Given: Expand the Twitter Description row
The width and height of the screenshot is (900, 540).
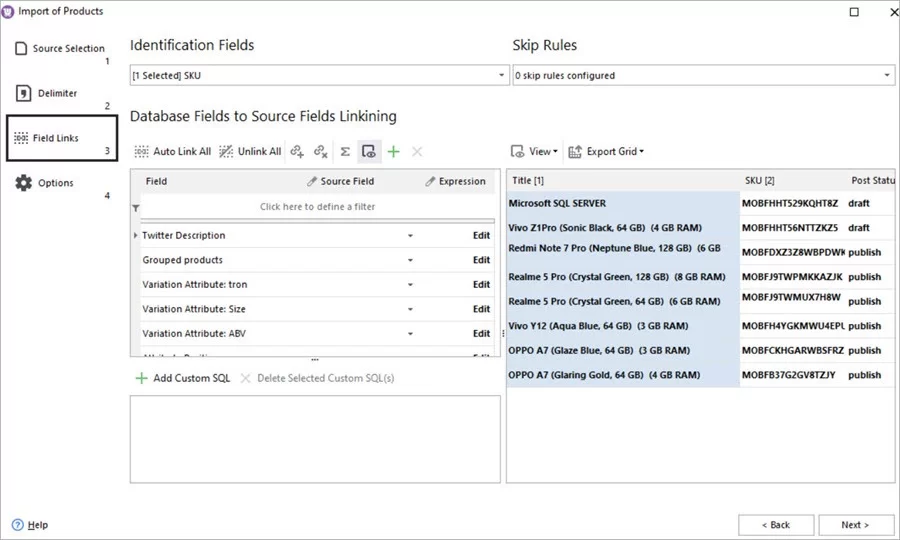Looking at the screenshot, I should [136, 236].
